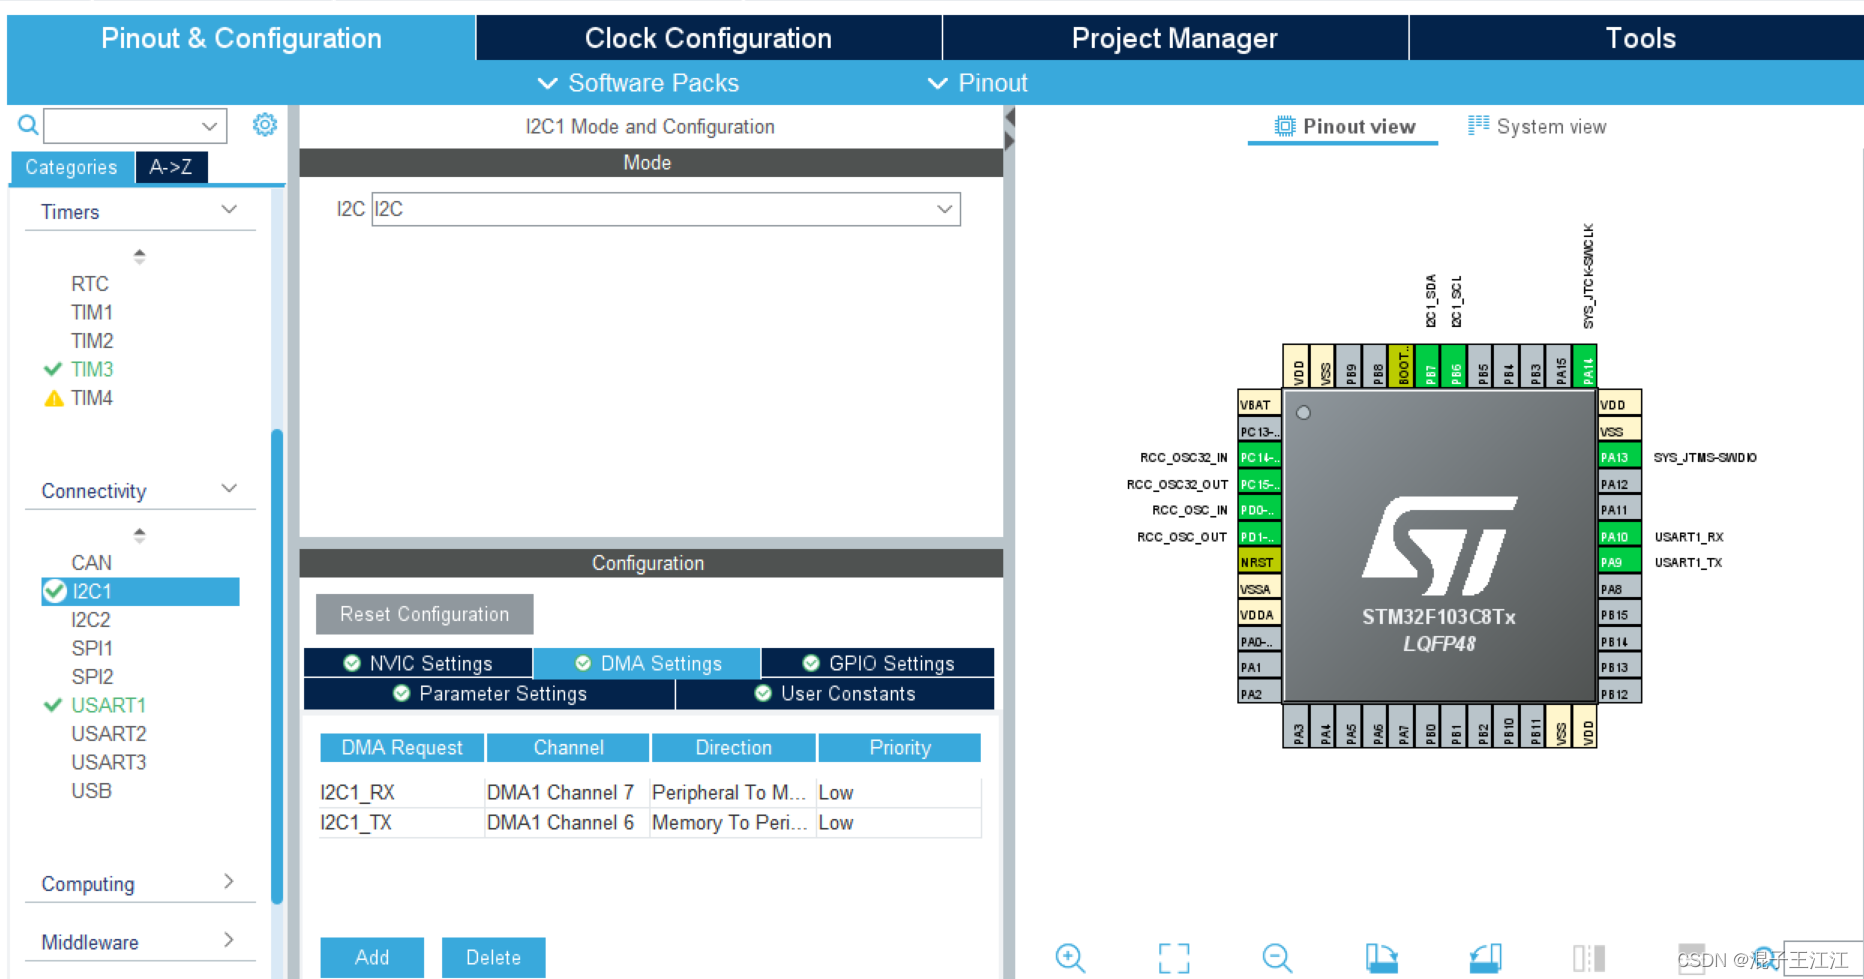
Task: Open the search field dropdown arrow
Action: pos(209,126)
